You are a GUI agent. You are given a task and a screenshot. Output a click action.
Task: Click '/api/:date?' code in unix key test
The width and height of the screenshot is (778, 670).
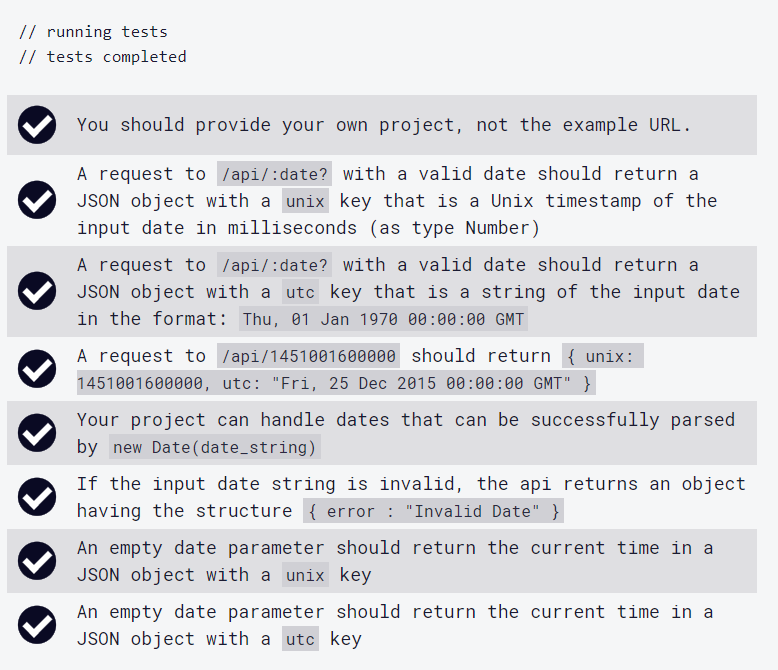(x=274, y=174)
